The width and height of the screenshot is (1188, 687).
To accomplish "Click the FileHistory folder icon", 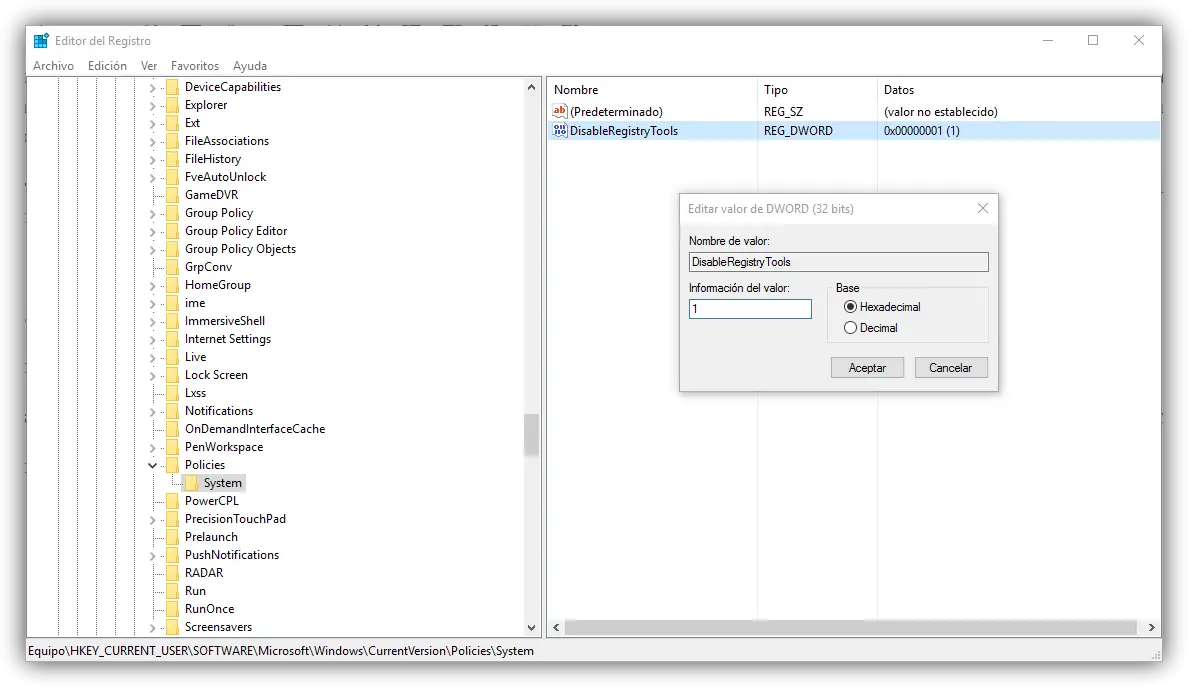I will pos(172,159).
